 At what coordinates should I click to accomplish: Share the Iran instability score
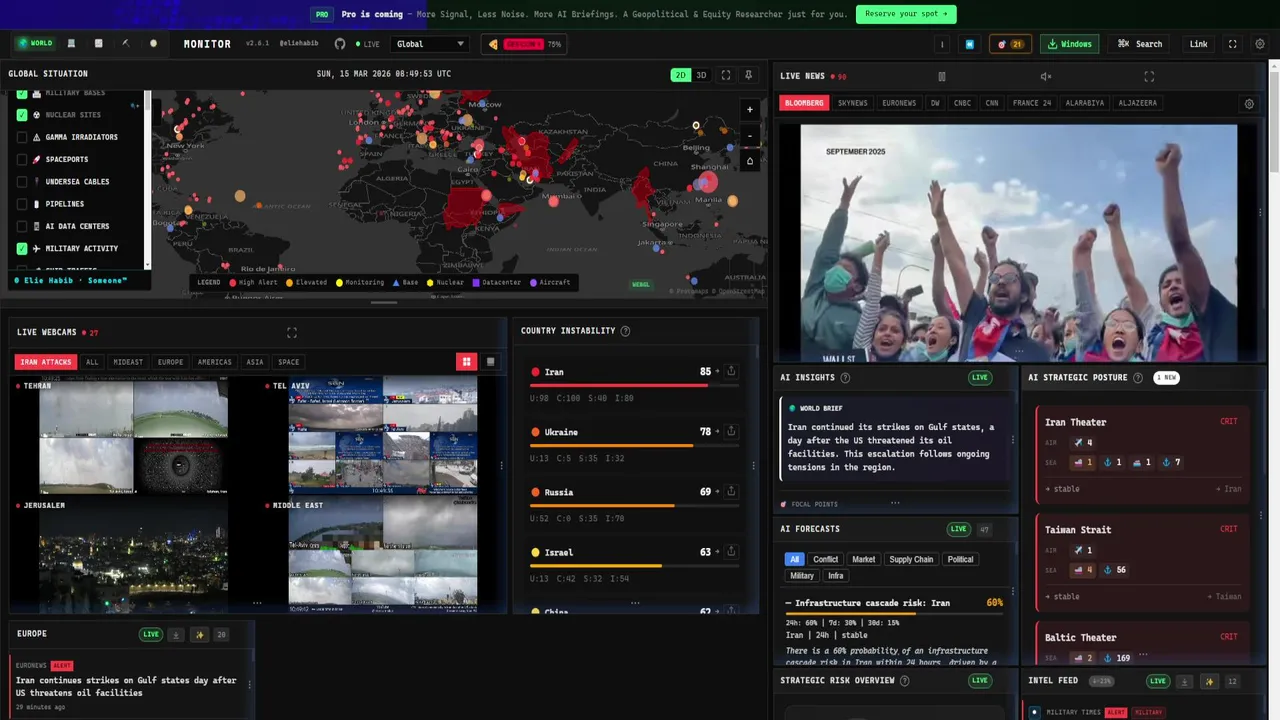(x=731, y=371)
